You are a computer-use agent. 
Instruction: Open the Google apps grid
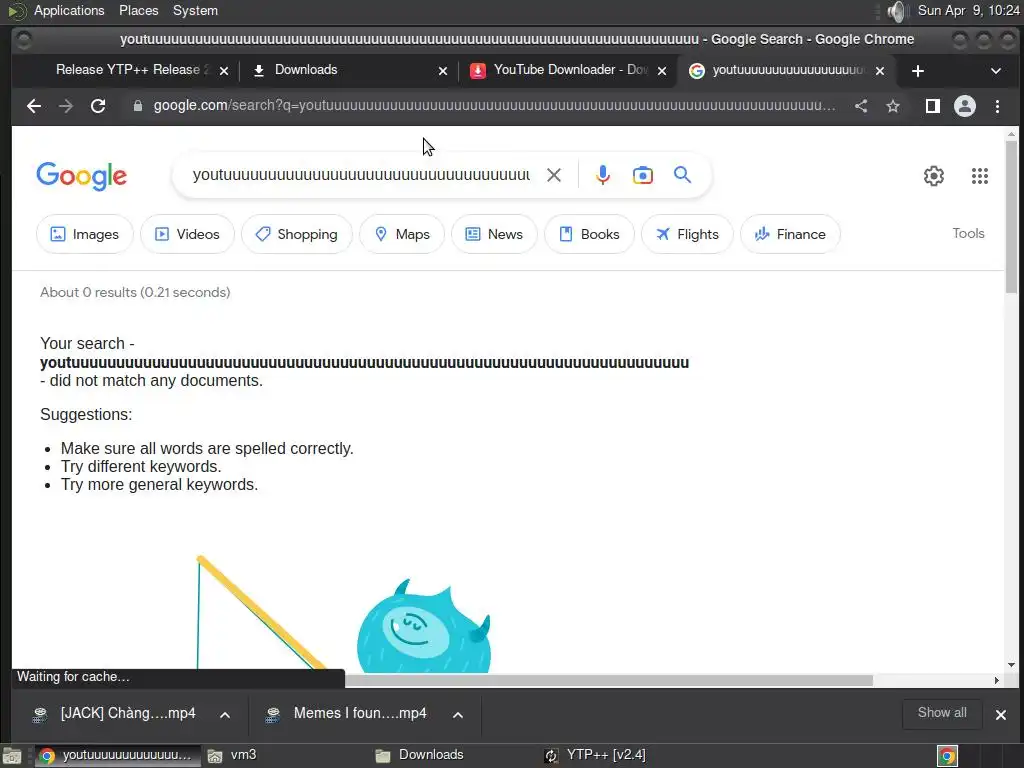click(980, 176)
